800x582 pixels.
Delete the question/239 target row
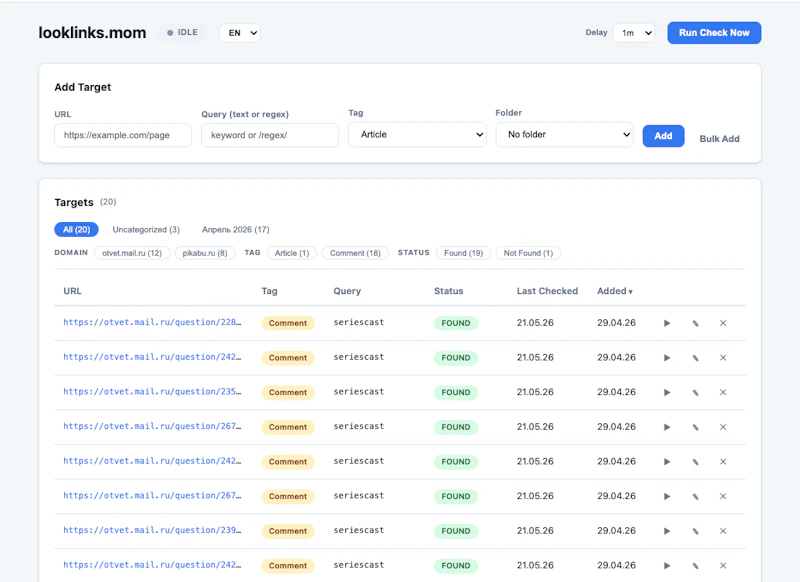pyautogui.click(x=723, y=531)
